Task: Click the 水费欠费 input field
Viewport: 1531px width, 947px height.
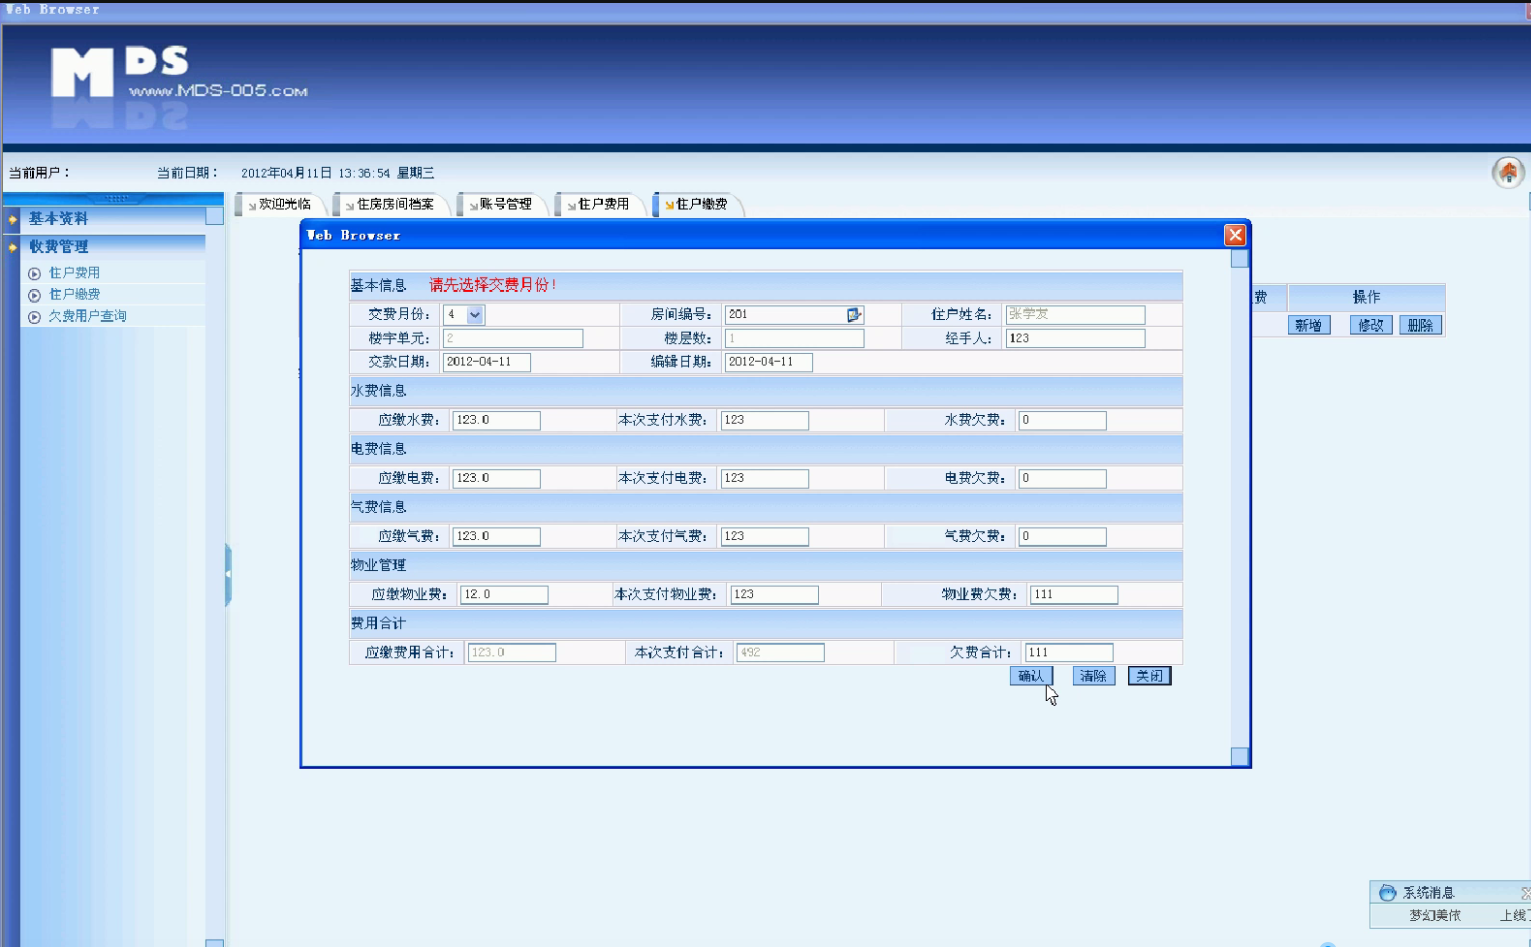Action: coord(1062,420)
